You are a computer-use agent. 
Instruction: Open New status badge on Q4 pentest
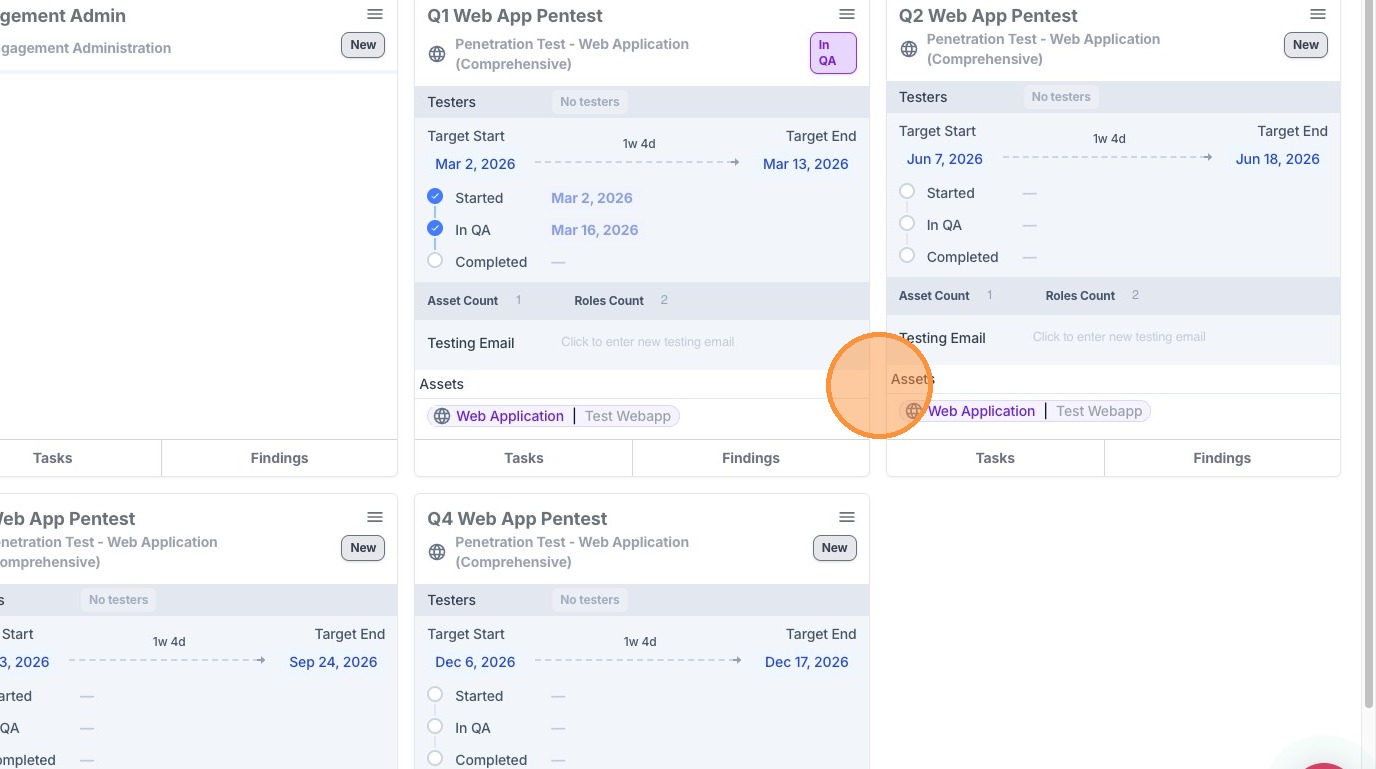pos(834,548)
